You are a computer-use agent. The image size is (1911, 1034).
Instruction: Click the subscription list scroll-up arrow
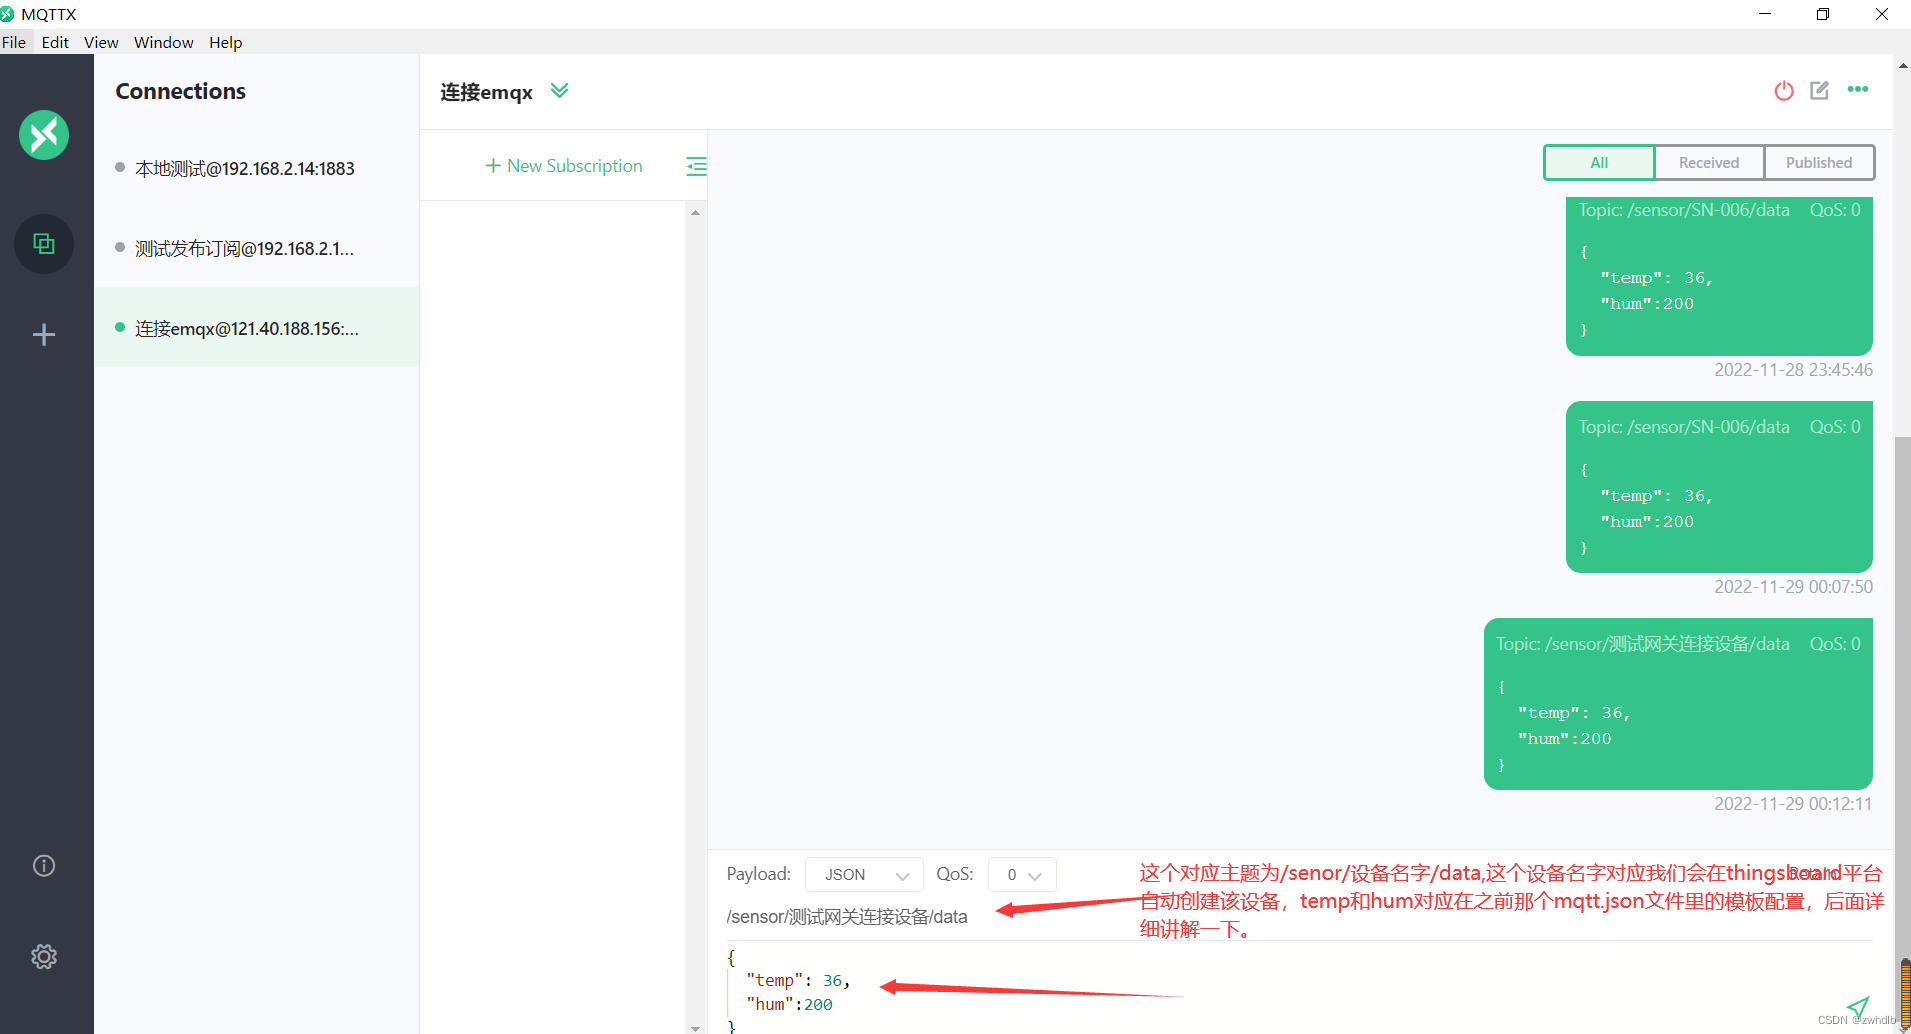pos(695,213)
